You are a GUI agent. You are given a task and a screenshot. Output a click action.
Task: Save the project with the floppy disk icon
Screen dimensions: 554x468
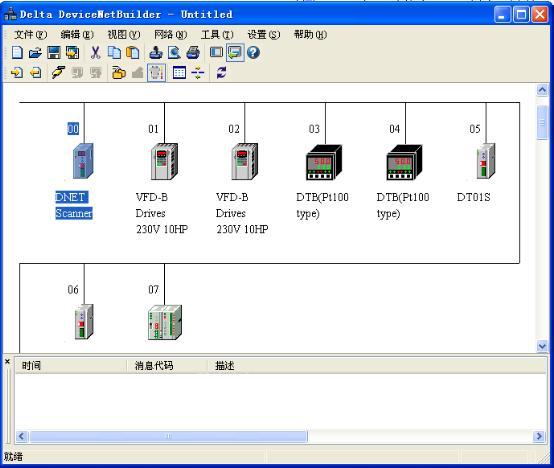[54, 53]
